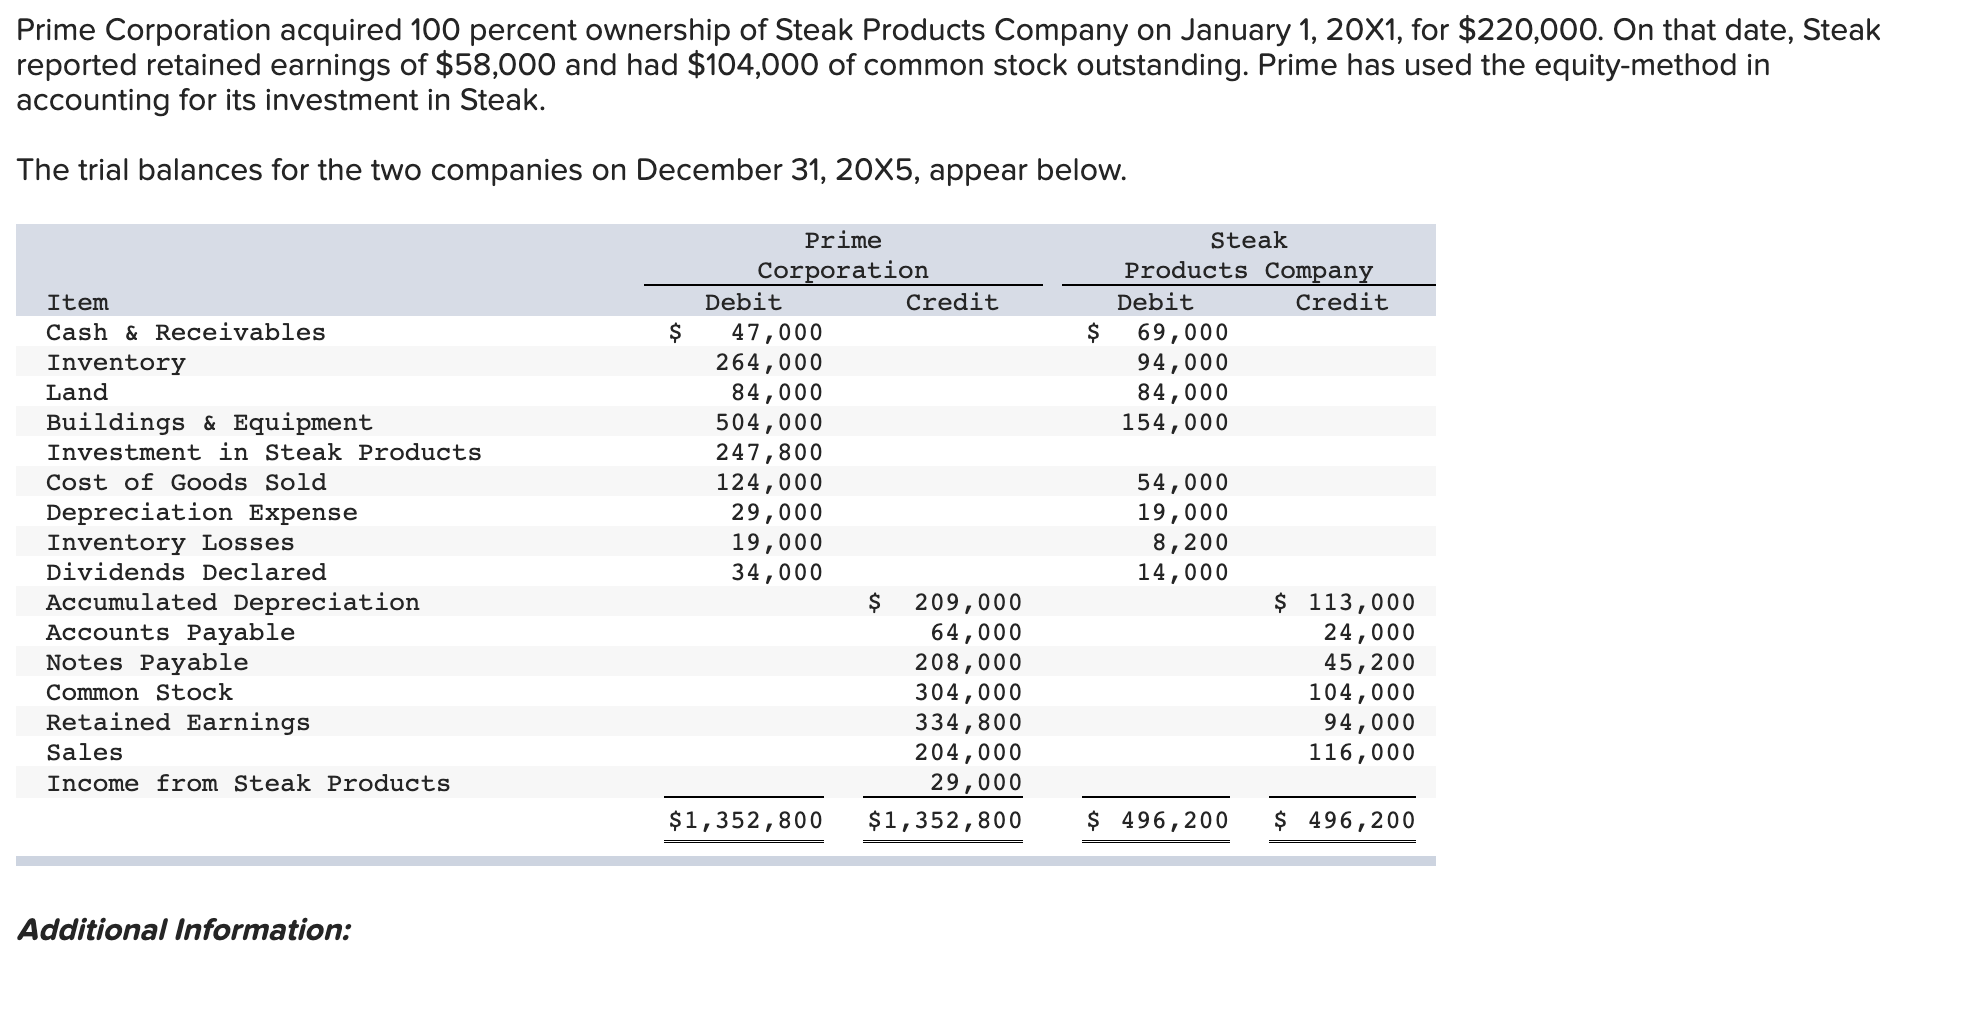Viewport: 1968px width, 1018px height.
Task: Select the 'Inventory Losses' label
Action: point(170,542)
